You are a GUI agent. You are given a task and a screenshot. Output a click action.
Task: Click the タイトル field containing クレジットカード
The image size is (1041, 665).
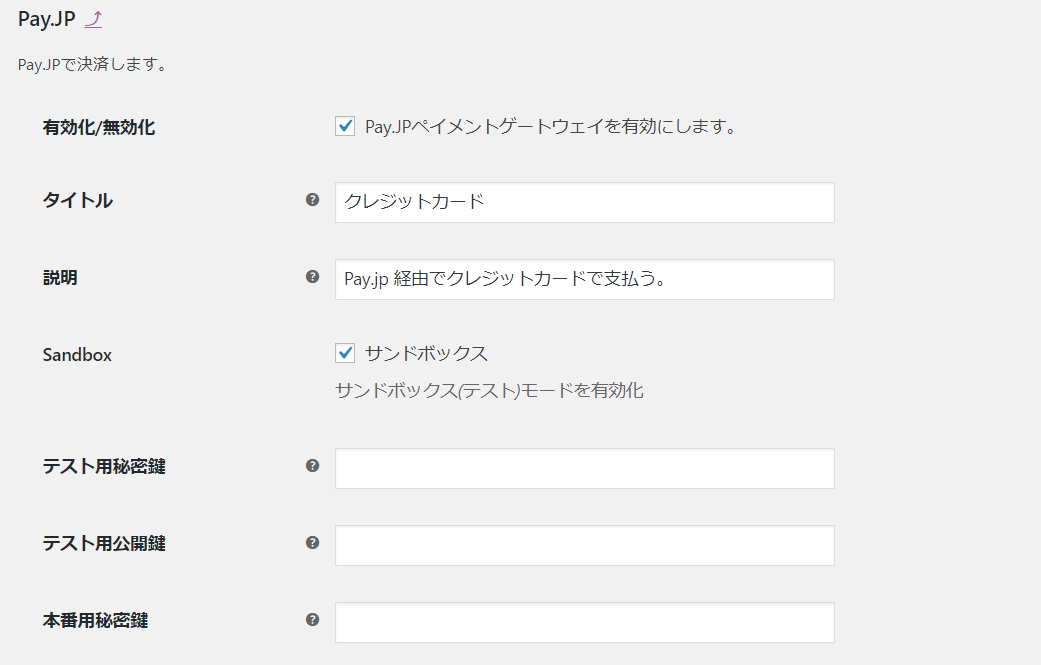584,202
